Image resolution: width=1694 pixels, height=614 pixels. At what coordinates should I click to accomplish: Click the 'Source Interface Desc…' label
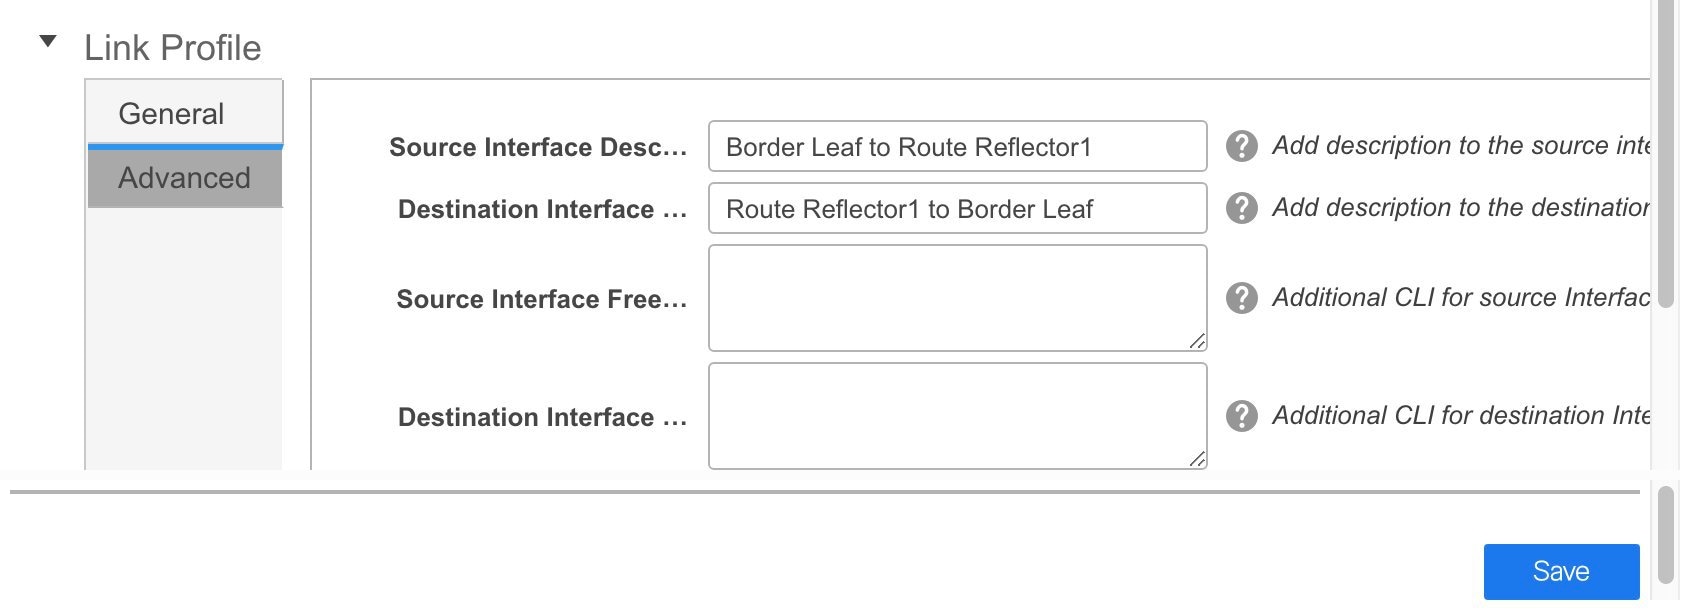538,148
